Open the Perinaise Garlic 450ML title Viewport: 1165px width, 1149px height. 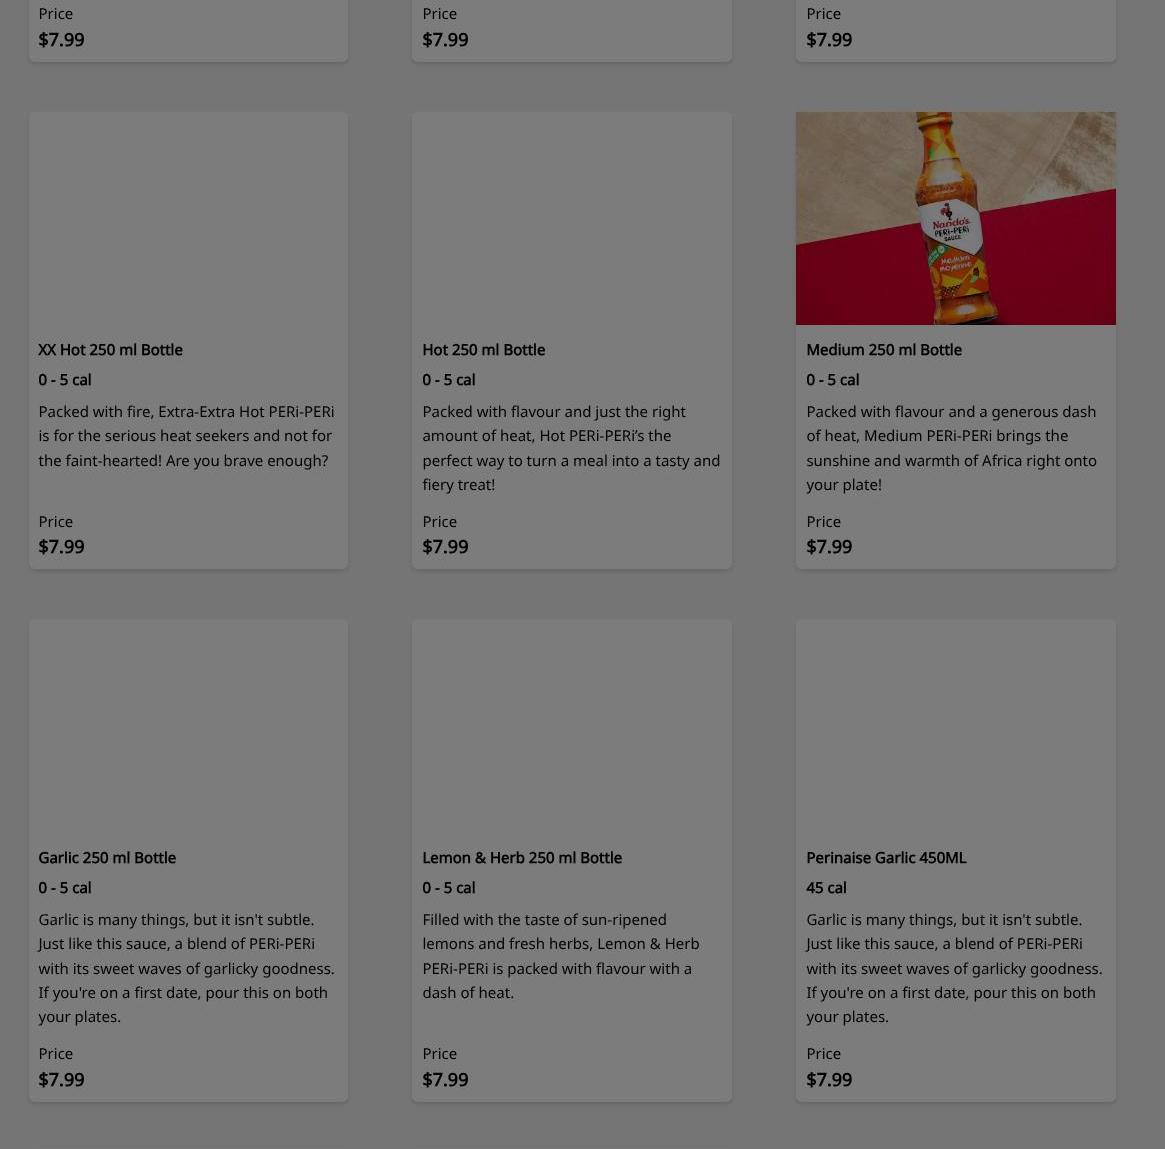(x=885, y=858)
